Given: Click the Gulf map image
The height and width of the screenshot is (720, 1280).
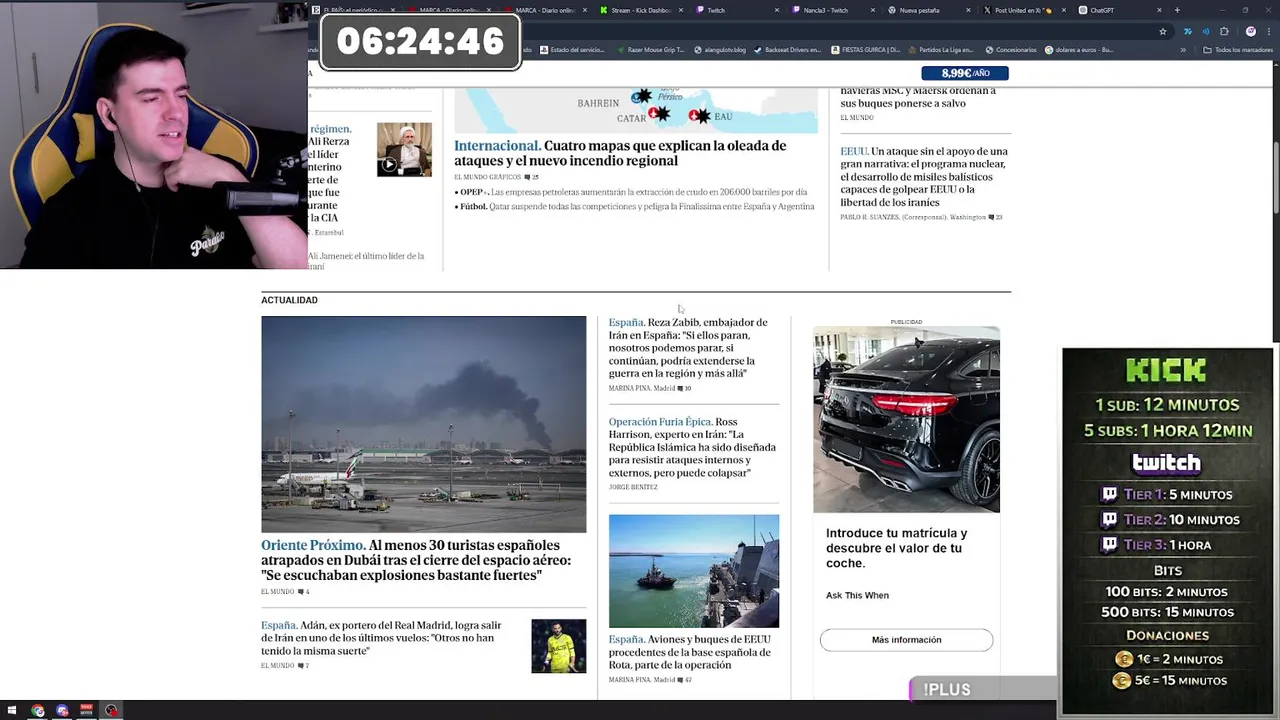Looking at the screenshot, I should click(x=636, y=110).
